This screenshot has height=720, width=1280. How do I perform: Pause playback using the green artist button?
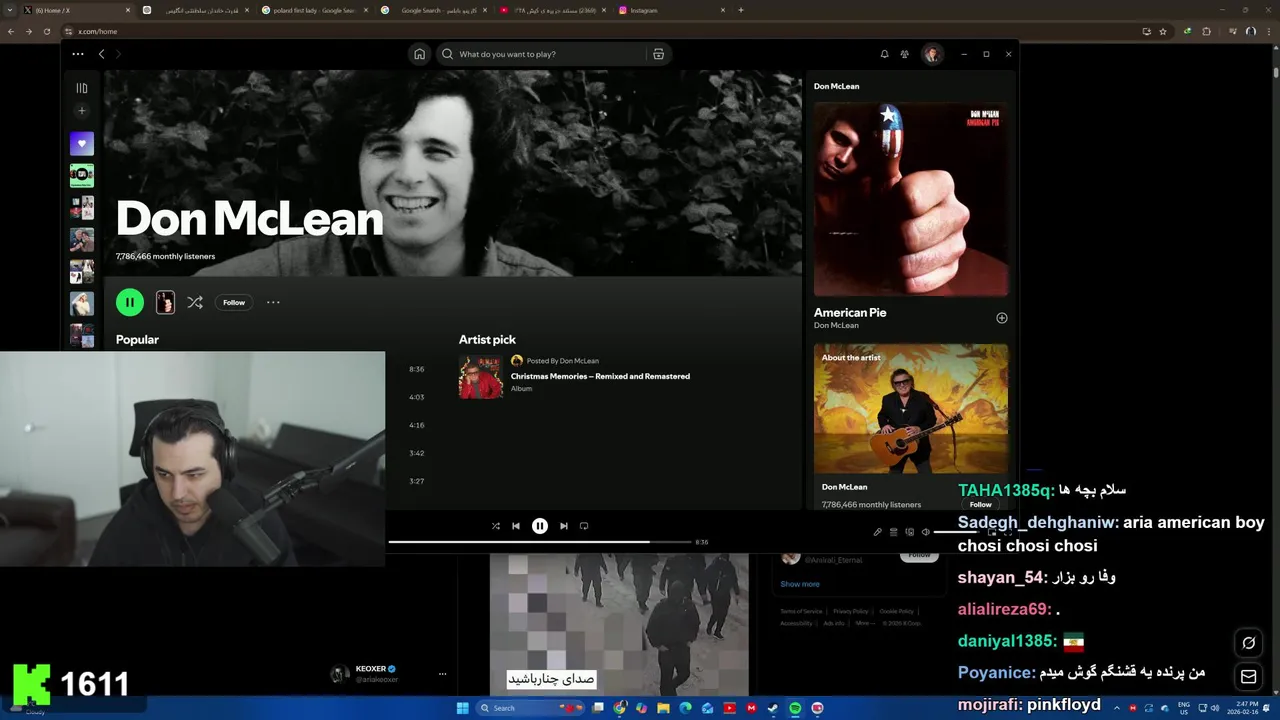click(129, 302)
